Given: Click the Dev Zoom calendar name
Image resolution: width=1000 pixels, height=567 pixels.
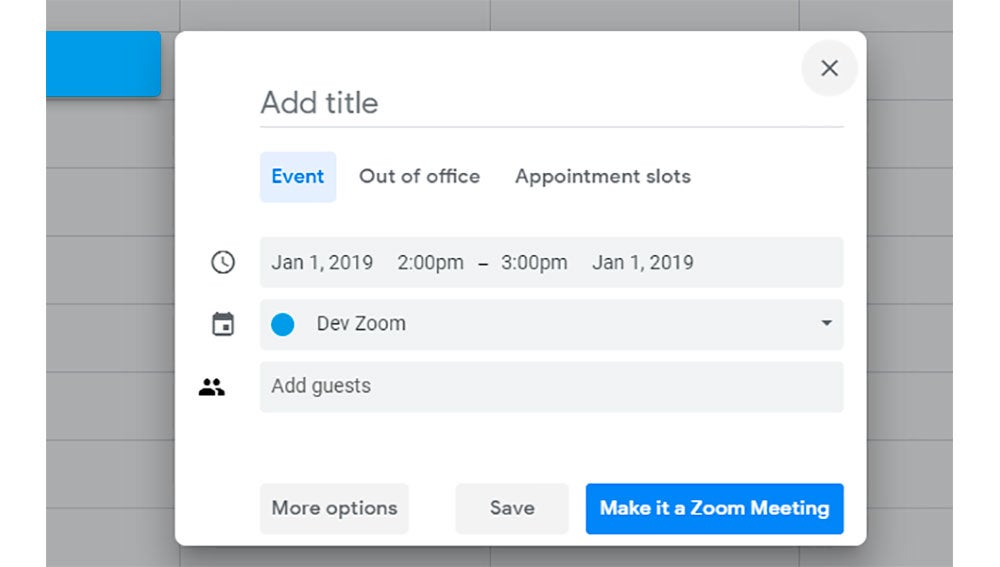Looking at the screenshot, I should click(x=361, y=324).
